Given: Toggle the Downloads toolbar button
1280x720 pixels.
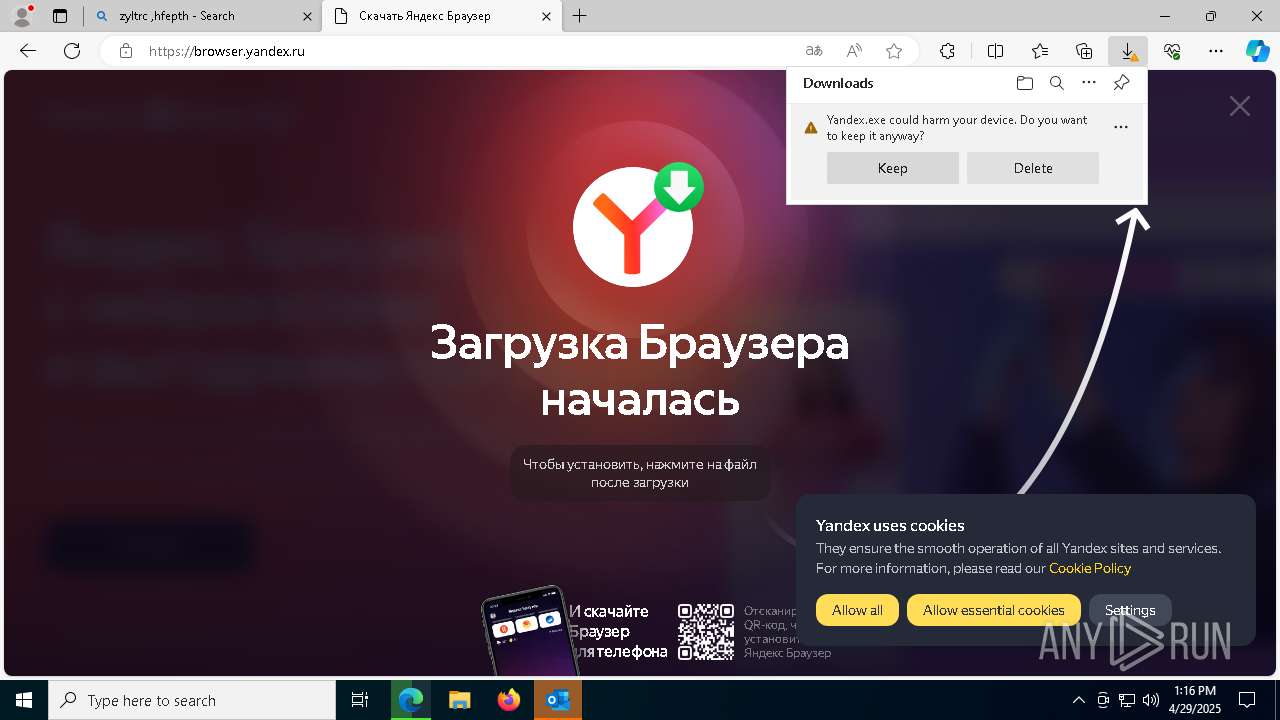Looking at the screenshot, I should point(1128,51).
